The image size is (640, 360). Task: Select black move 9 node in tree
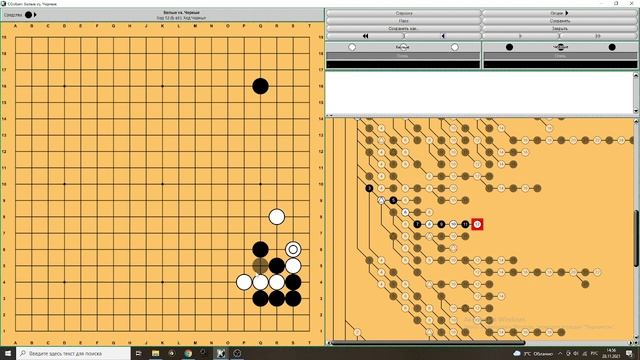(441, 224)
